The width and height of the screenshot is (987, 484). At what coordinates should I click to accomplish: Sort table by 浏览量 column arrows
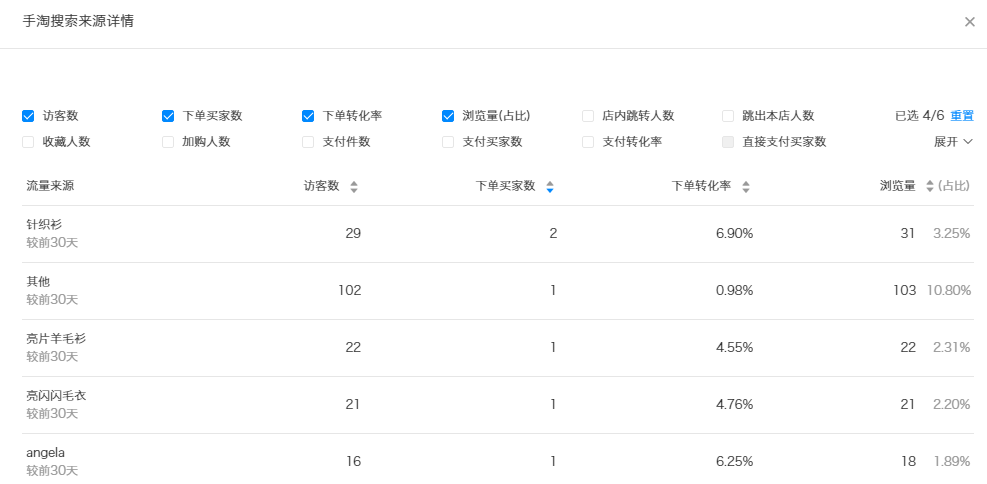(x=930, y=187)
